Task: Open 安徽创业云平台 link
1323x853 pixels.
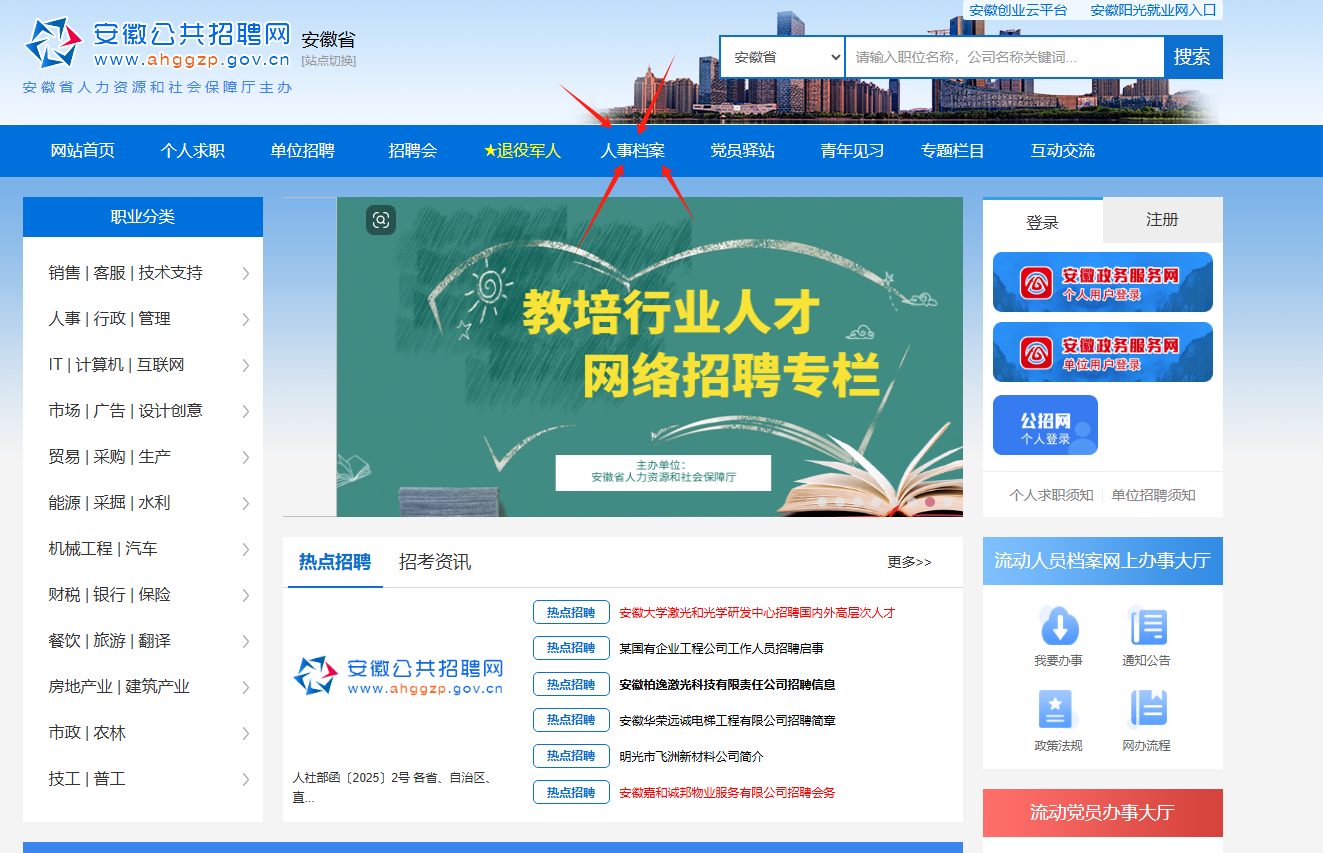Action: [1018, 10]
